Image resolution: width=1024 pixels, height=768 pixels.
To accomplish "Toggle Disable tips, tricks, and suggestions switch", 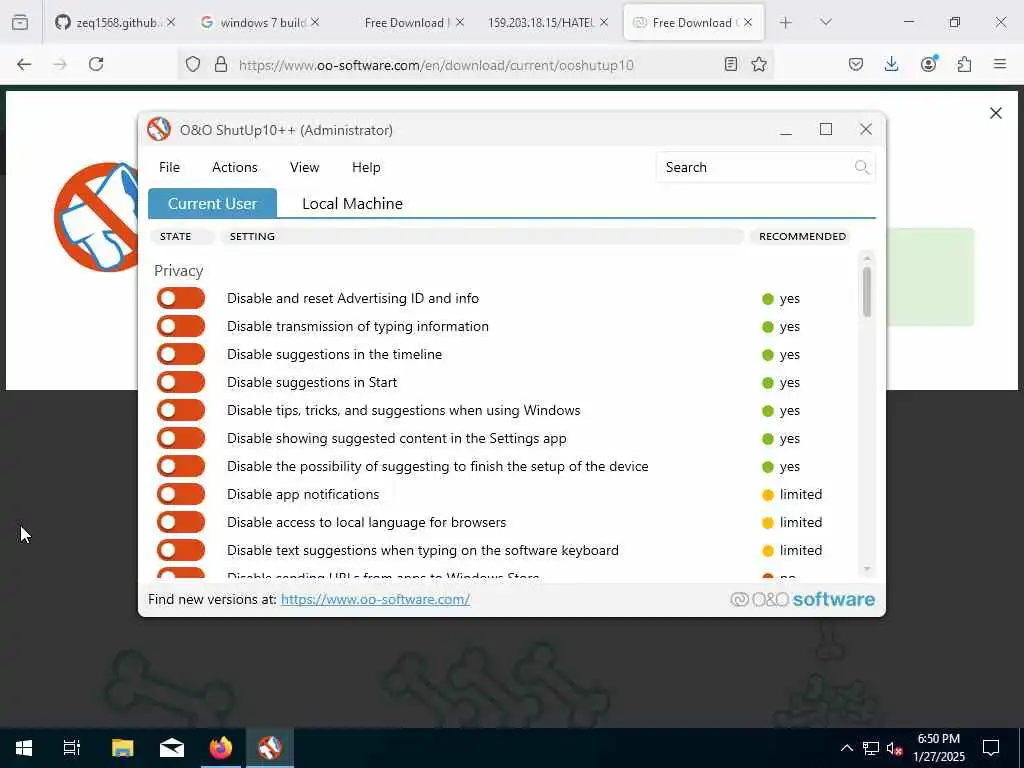I will click(x=181, y=411).
